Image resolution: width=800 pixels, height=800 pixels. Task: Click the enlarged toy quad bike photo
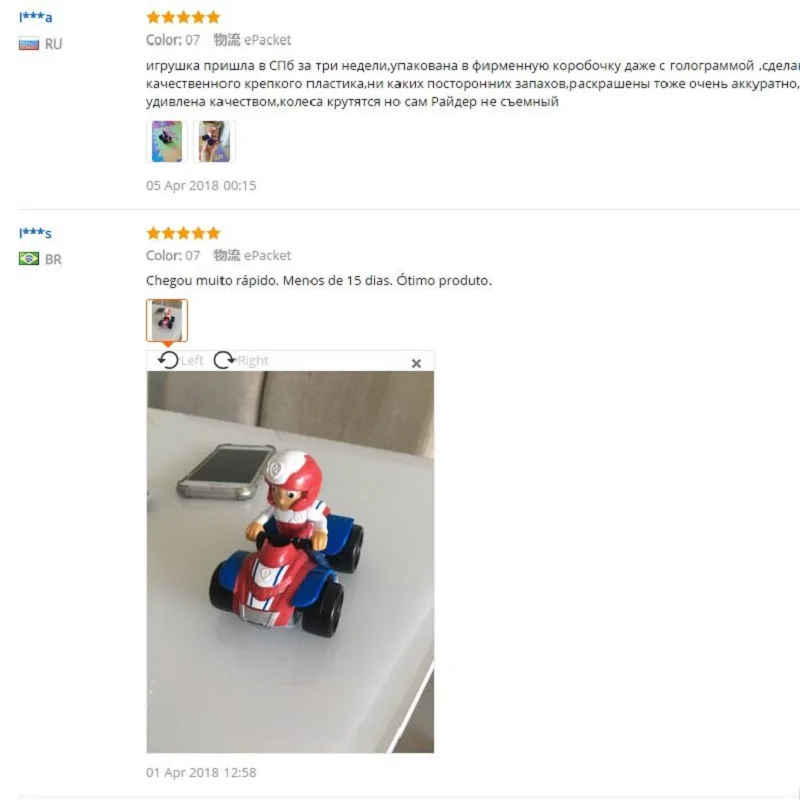290,562
